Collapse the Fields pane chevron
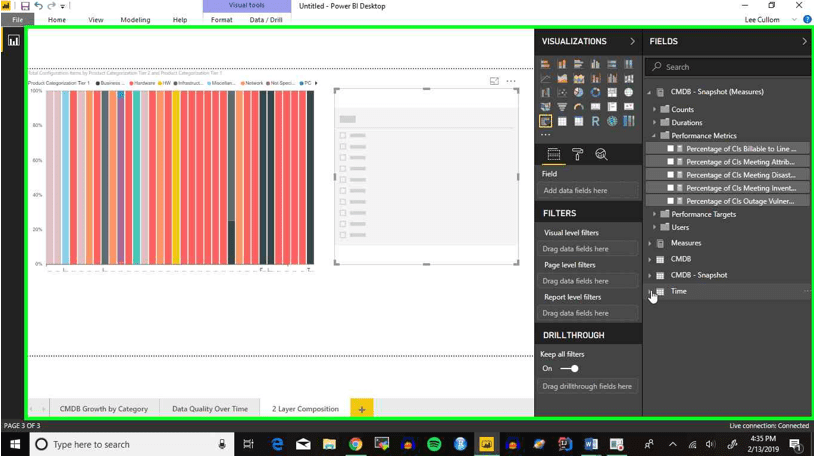Image resolution: width=816 pixels, height=456 pixels. pyautogui.click(x=804, y=41)
